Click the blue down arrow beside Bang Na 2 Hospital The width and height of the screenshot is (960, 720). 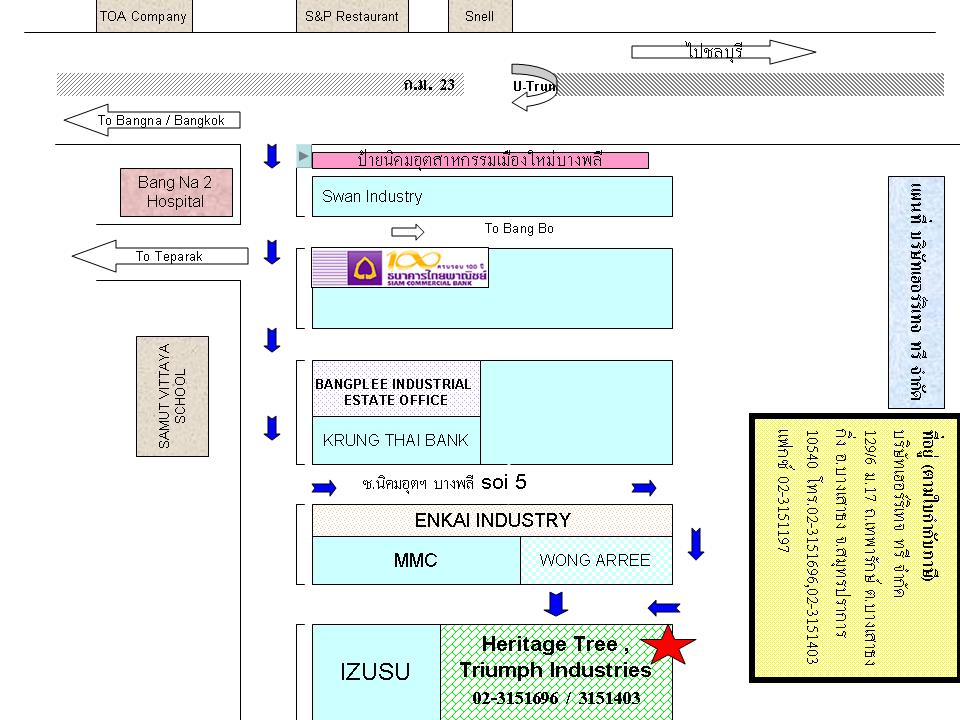click(x=272, y=156)
